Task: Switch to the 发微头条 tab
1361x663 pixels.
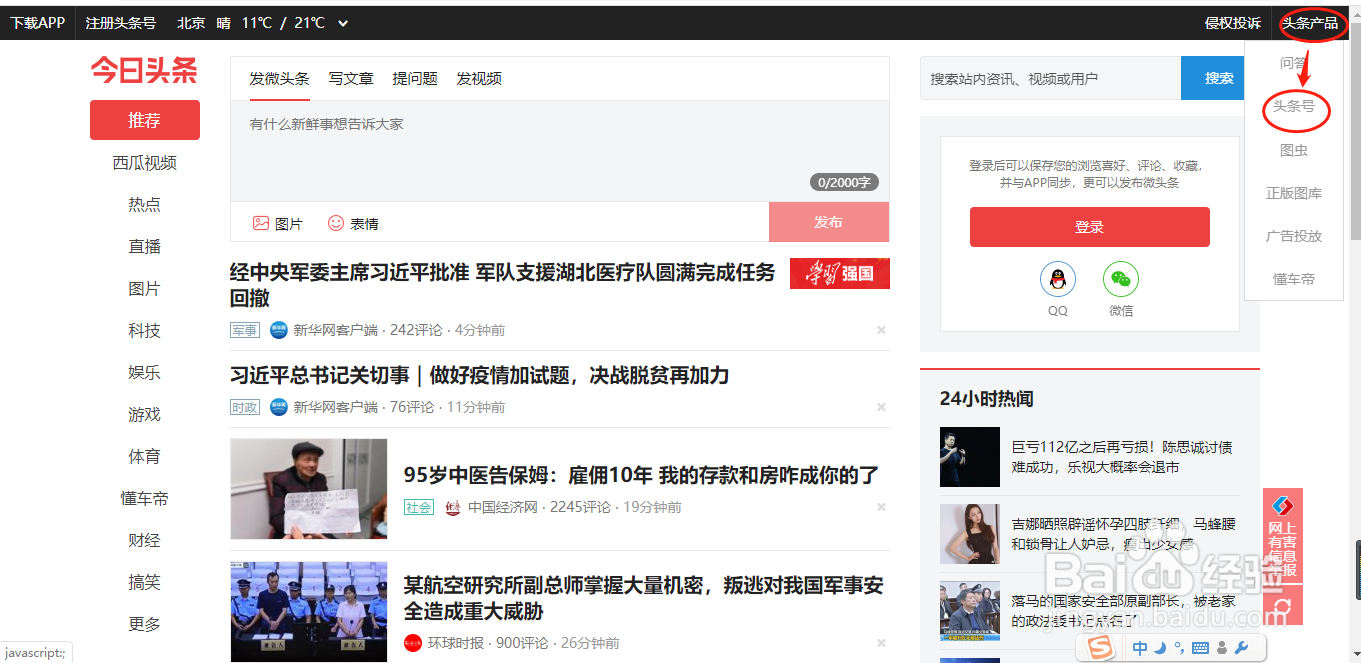Action: 280,78
